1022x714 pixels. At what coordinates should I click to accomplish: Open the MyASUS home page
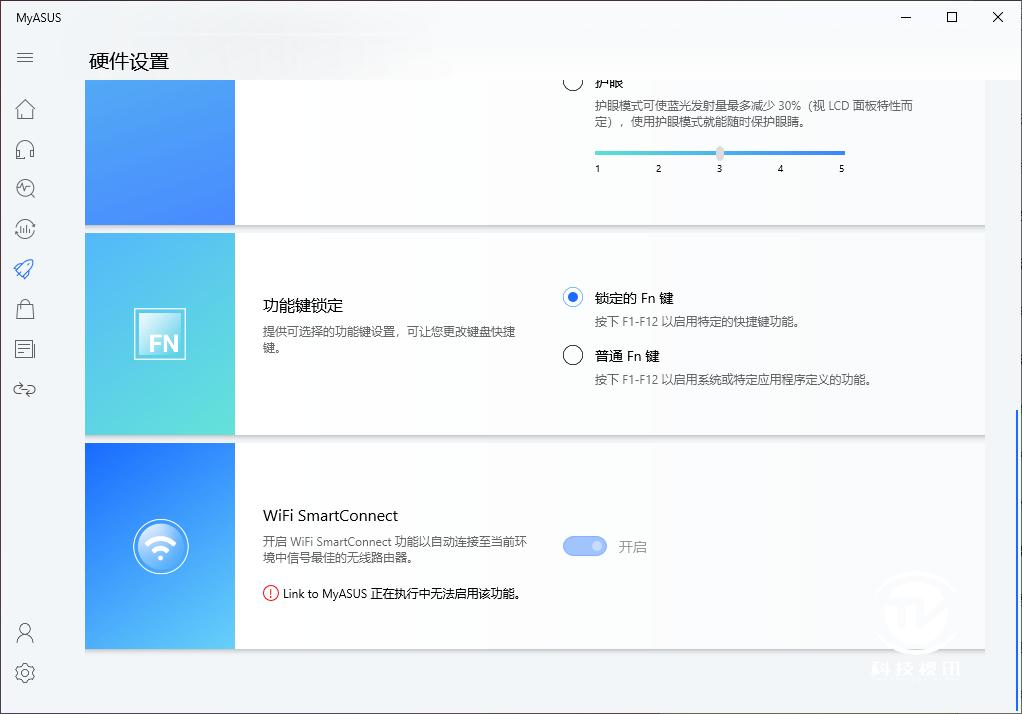tap(25, 109)
